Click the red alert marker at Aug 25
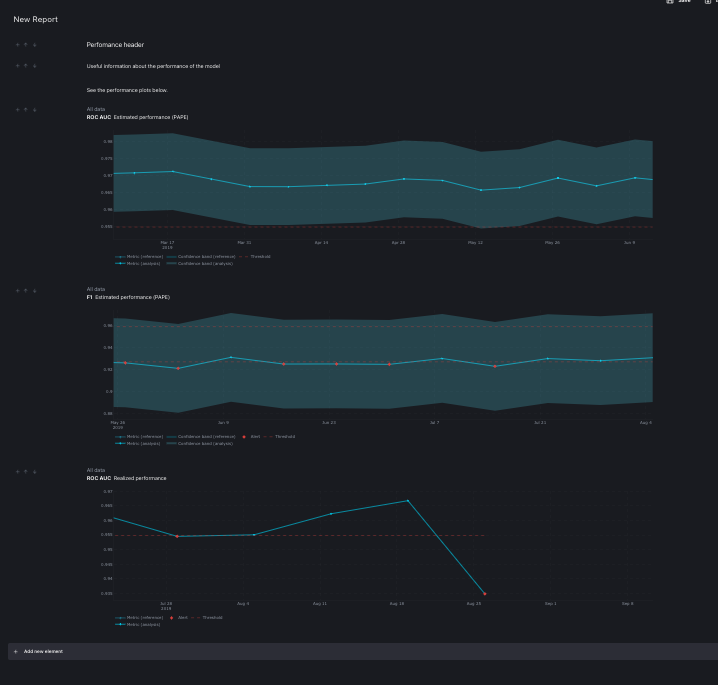The height and width of the screenshot is (685, 718). (x=485, y=594)
